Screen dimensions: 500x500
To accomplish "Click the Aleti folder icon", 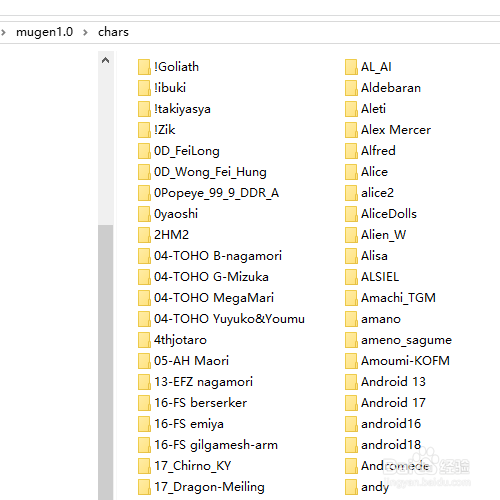I will [x=351, y=109].
